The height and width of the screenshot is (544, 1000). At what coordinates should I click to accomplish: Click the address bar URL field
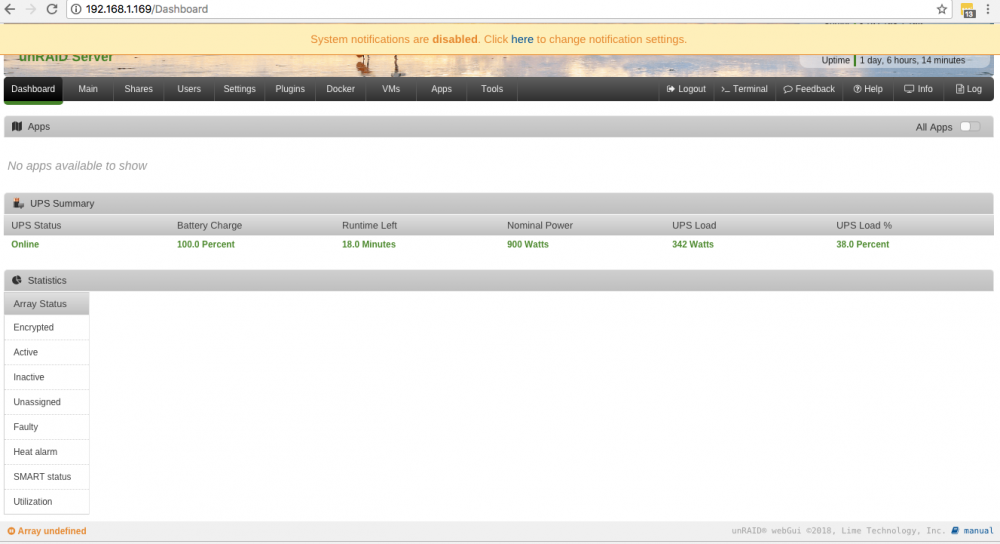508,9
